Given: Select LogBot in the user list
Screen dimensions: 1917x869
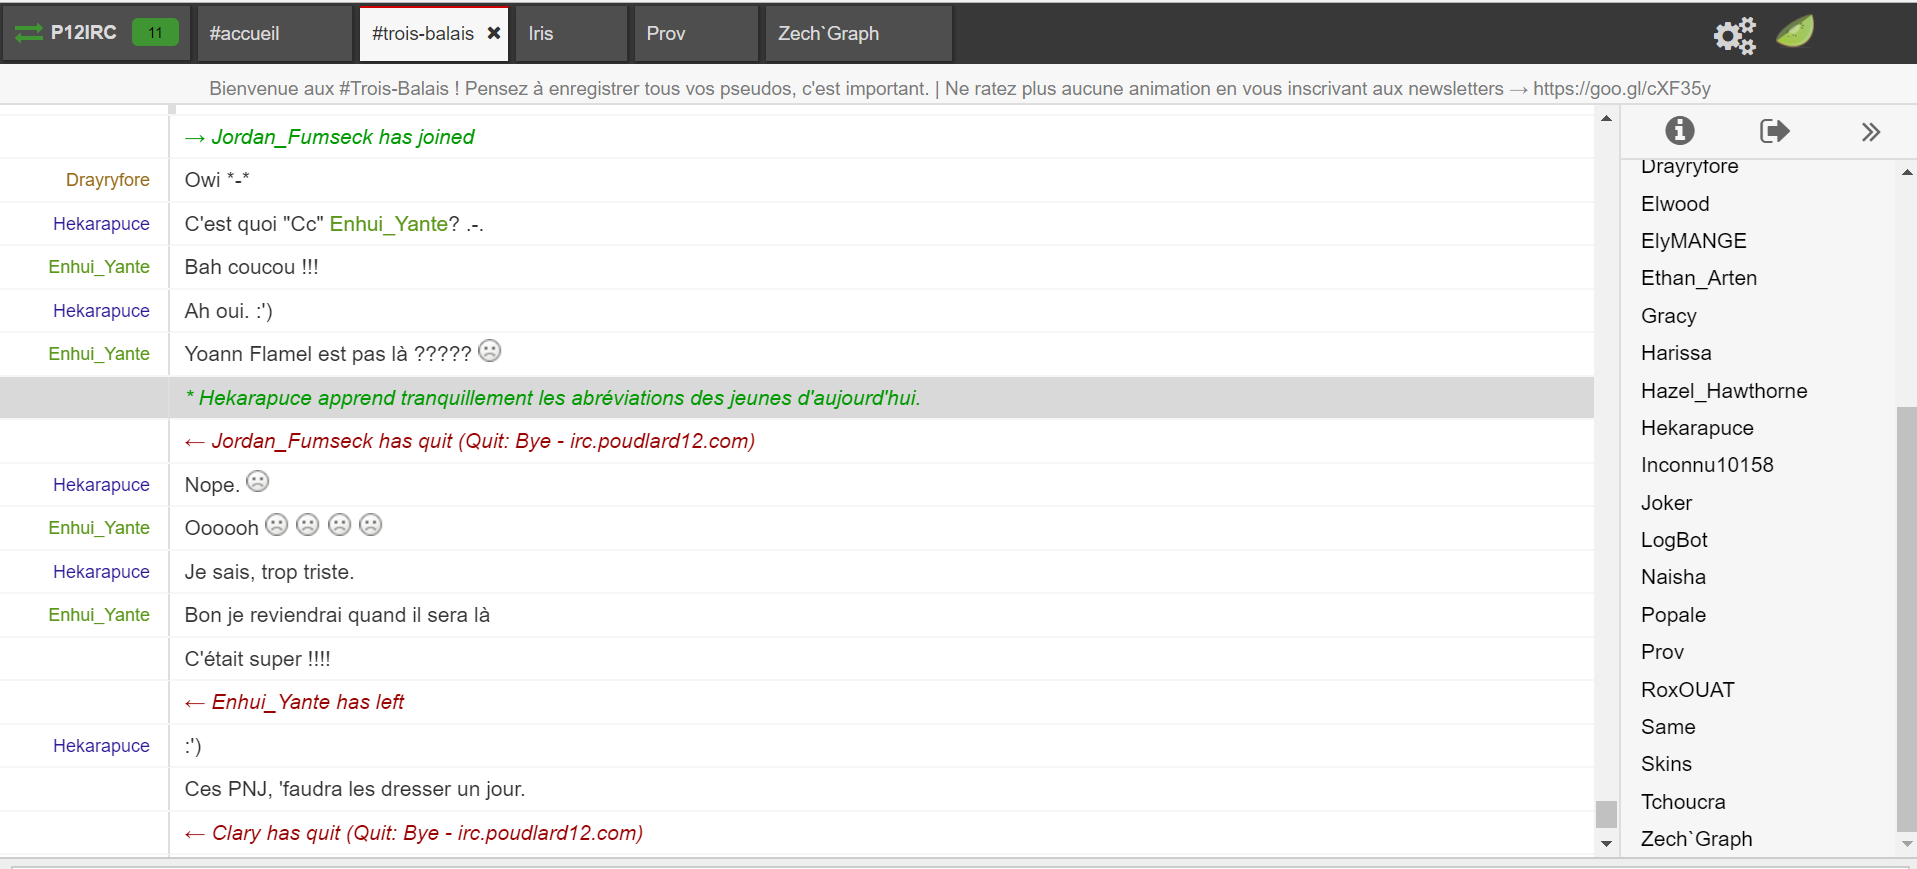Looking at the screenshot, I should pyautogui.click(x=1674, y=540).
